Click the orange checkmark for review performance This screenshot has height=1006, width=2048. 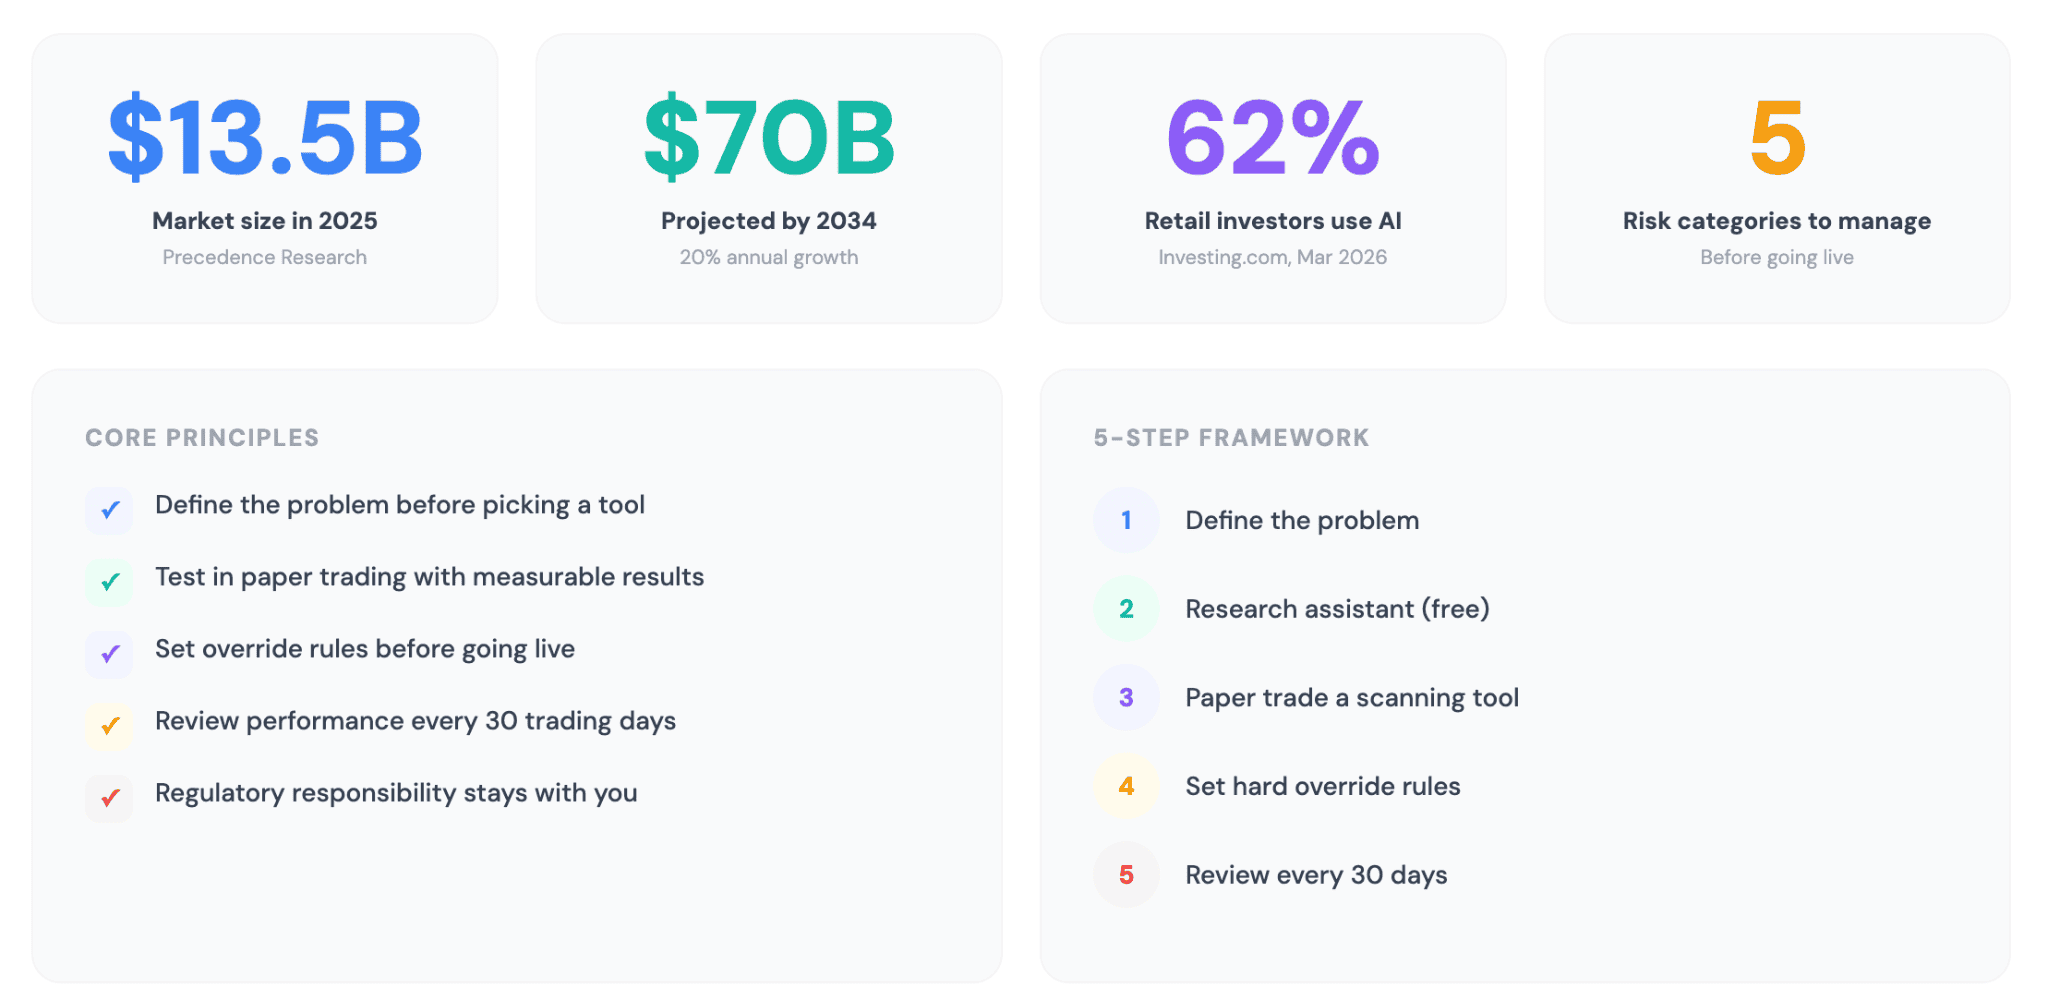(110, 726)
